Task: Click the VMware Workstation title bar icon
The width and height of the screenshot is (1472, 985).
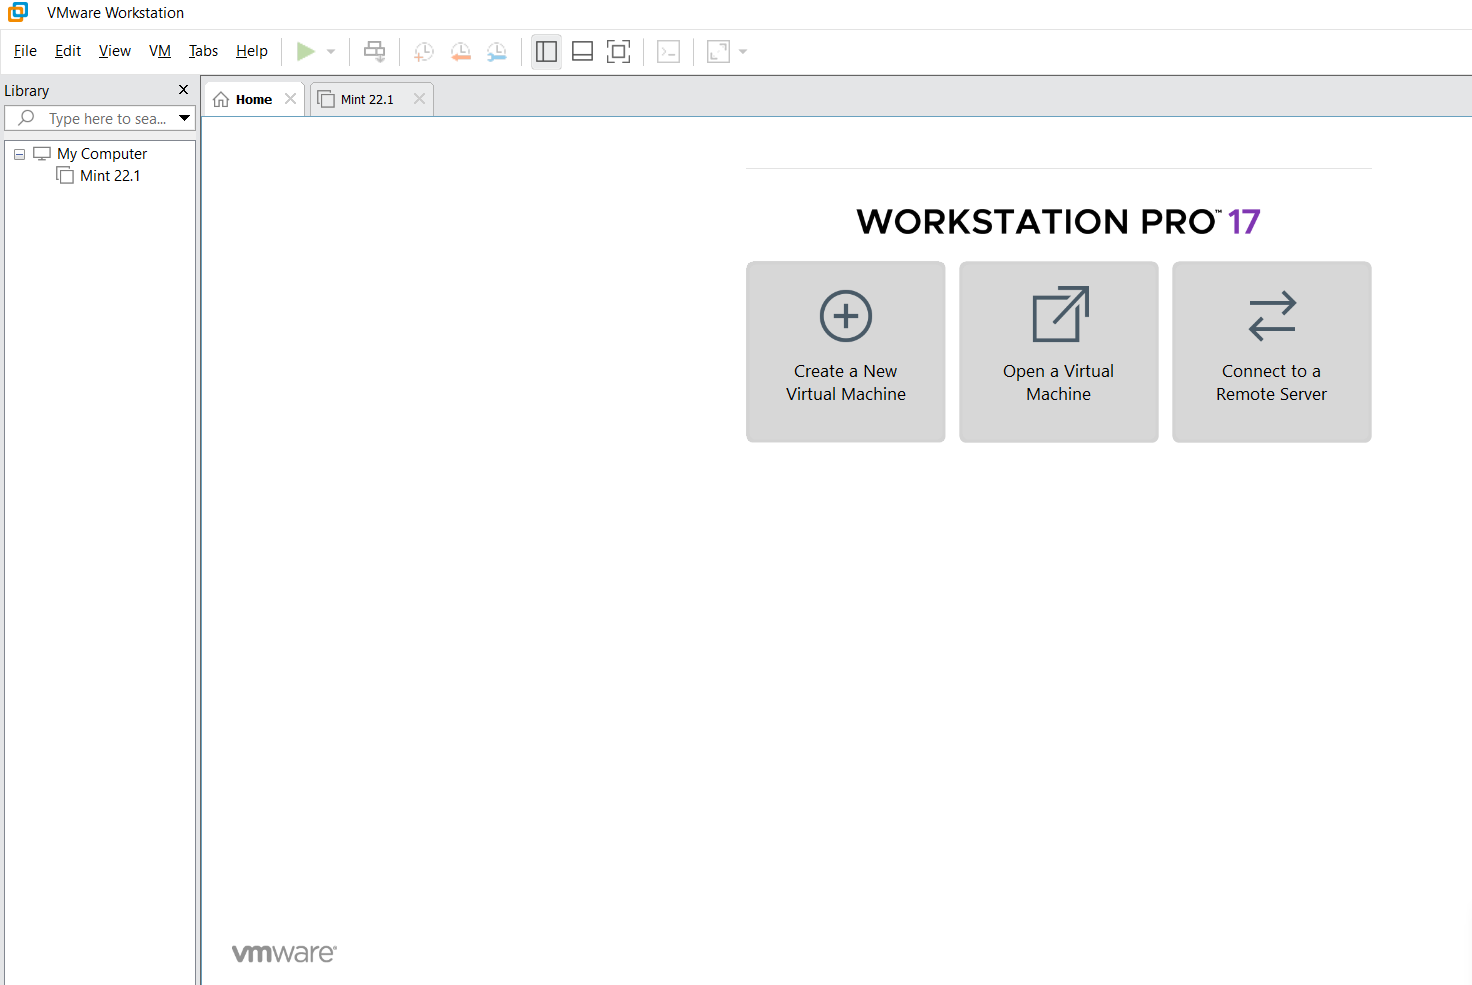Action: 18,12
